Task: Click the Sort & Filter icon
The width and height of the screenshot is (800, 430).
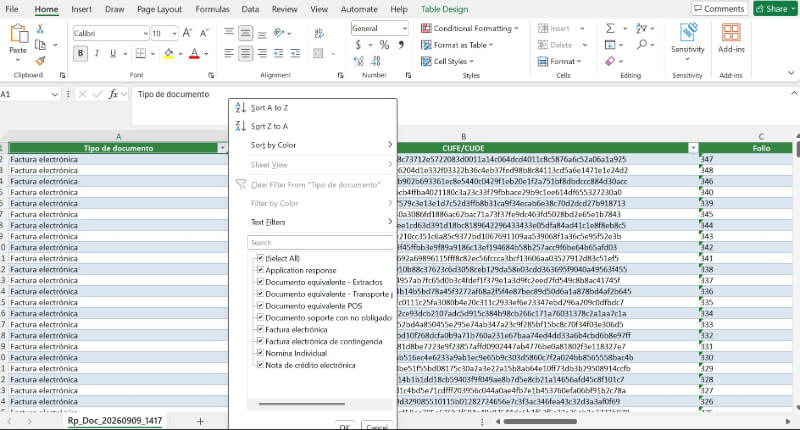Action: pyautogui.click(x=641, y=29)
